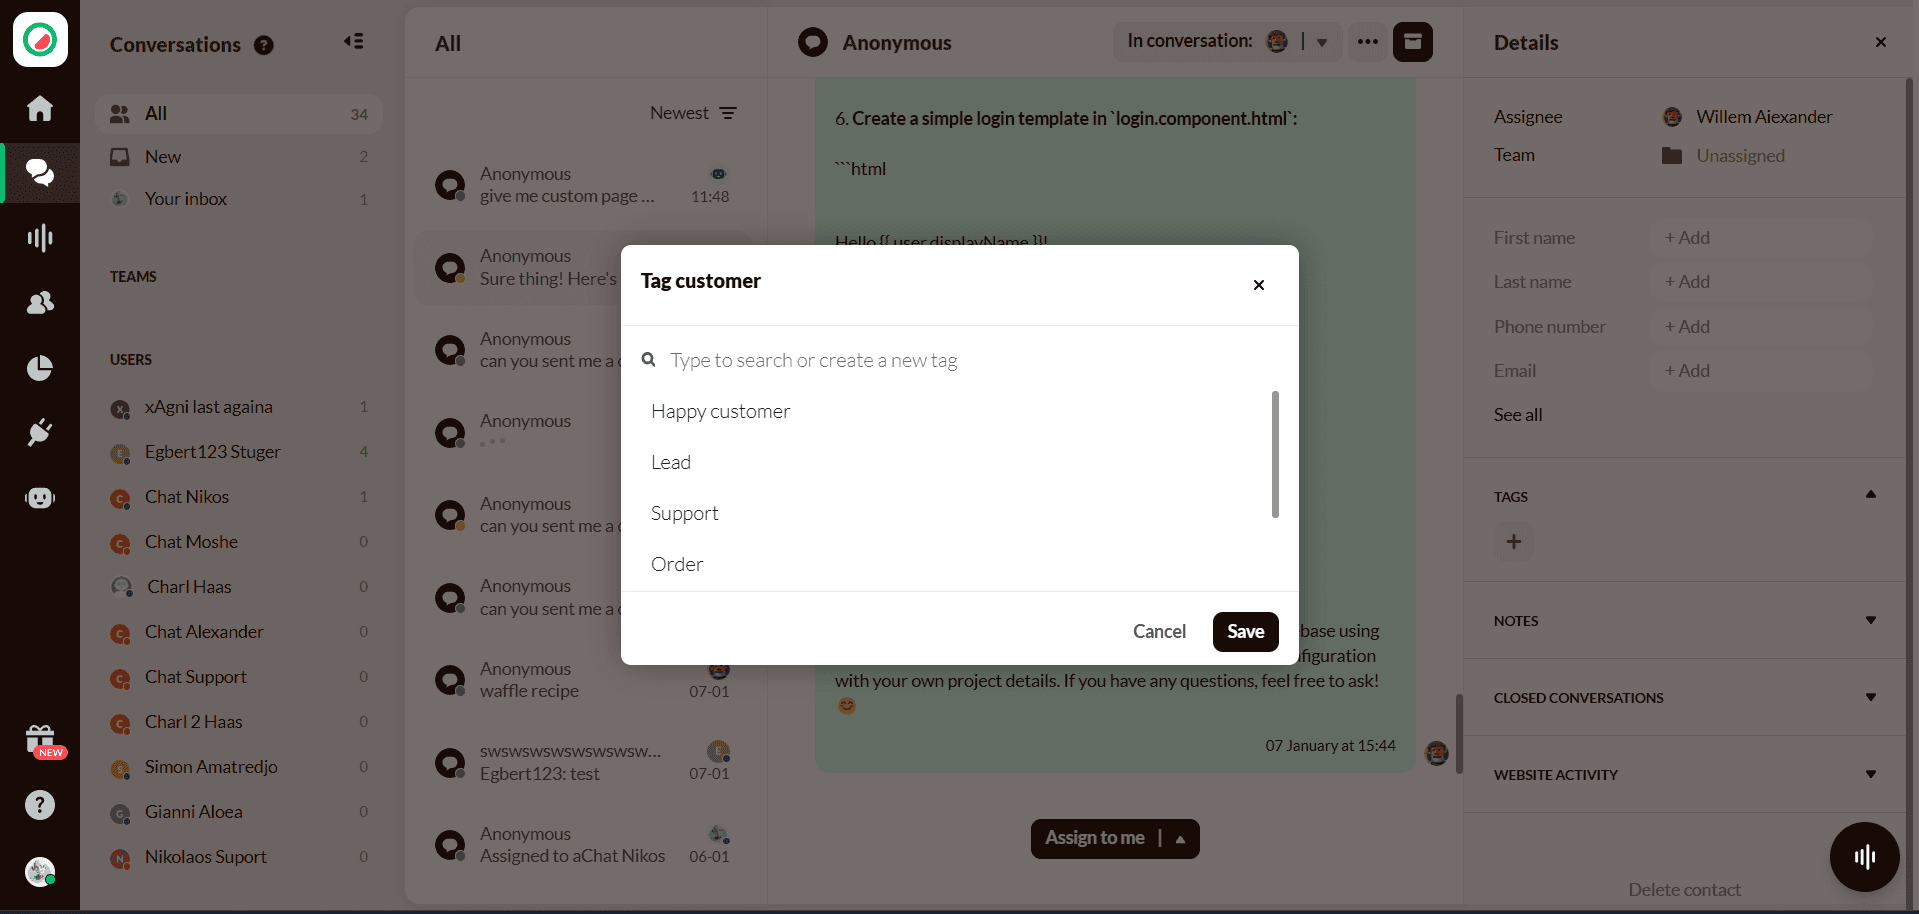This screenshot has width=1919, height=914.
Task: Select user Egbert123 Stuger
Action: click(x=239, y=452)
